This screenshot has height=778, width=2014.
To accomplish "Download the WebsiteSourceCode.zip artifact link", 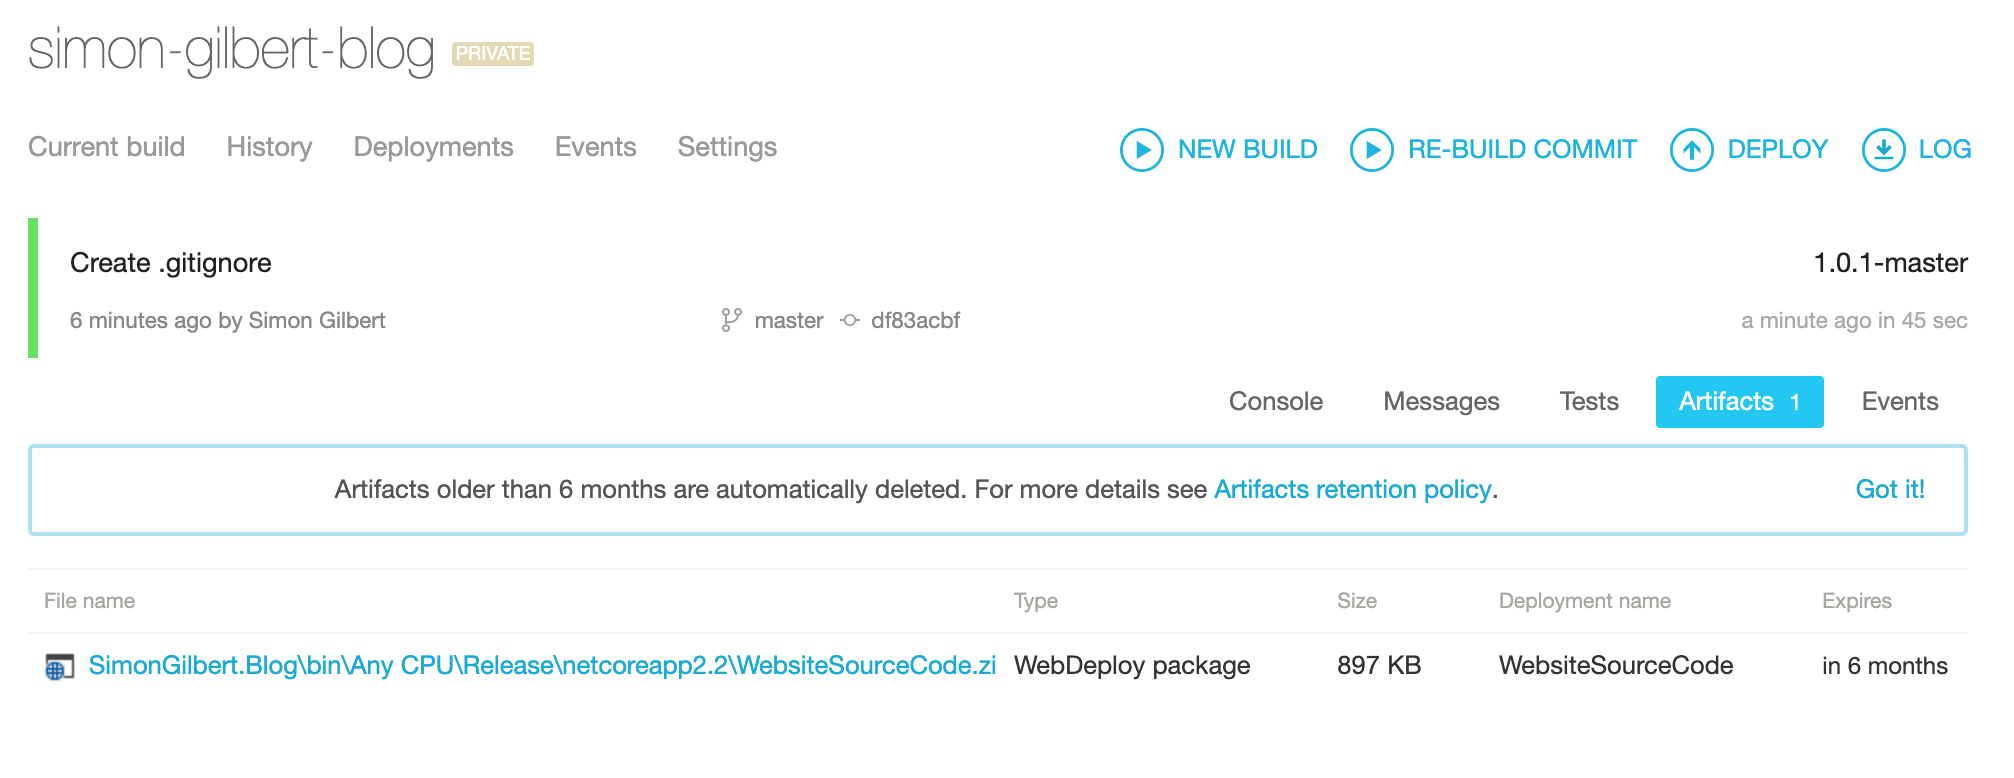I will click(x=542, y=666).
